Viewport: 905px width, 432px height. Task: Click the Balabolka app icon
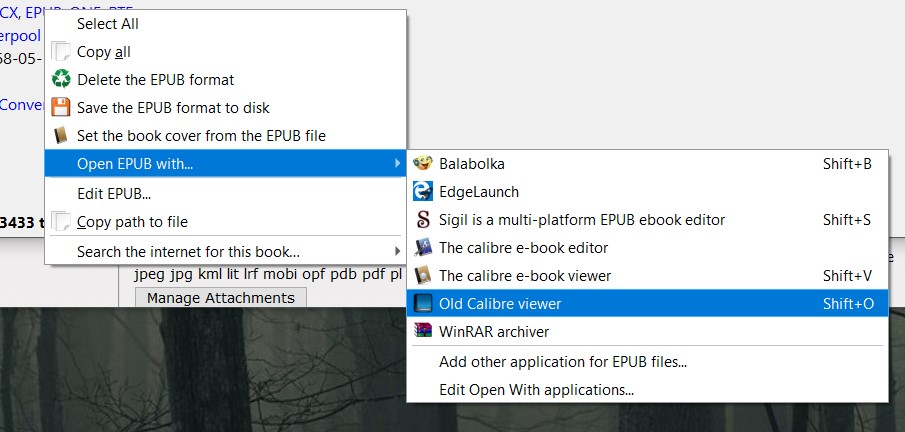tap(422, 163)
